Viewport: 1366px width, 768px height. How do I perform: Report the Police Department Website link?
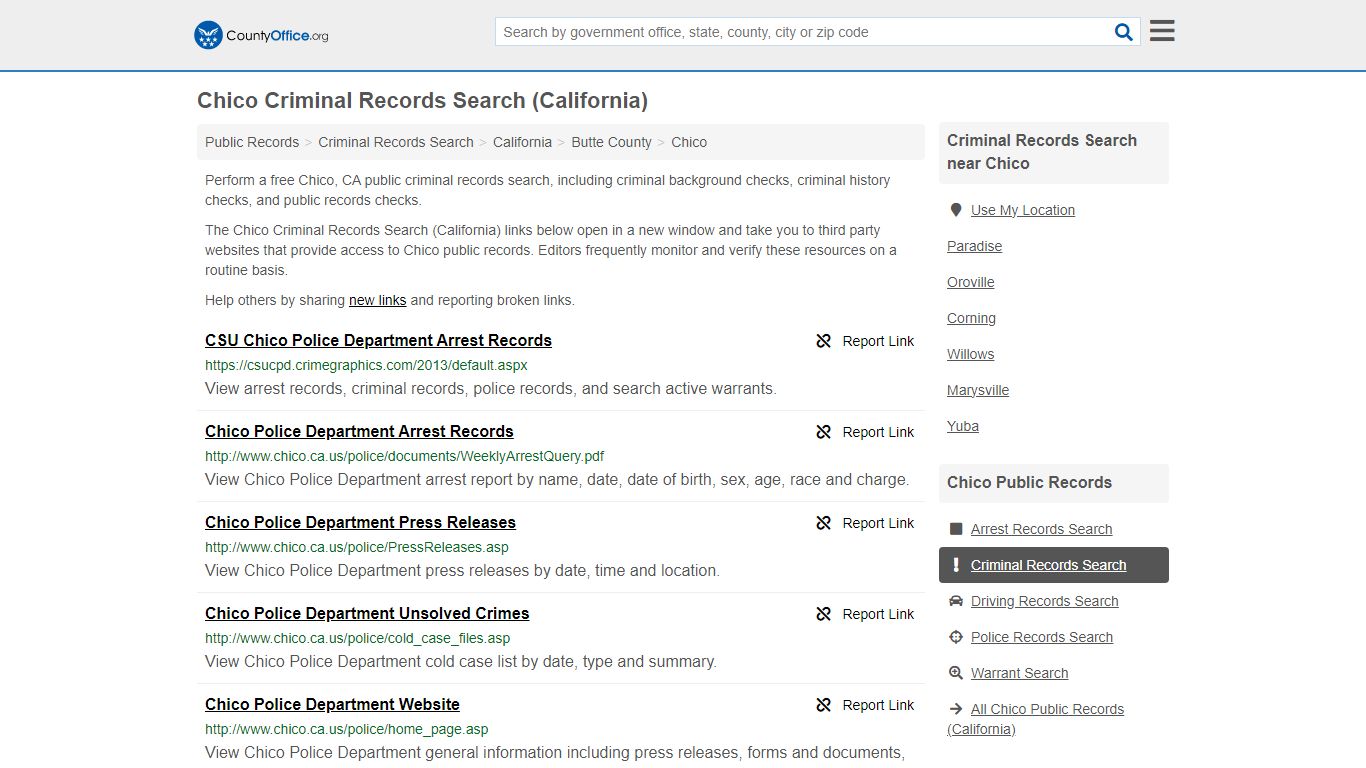tap(865, 705)
